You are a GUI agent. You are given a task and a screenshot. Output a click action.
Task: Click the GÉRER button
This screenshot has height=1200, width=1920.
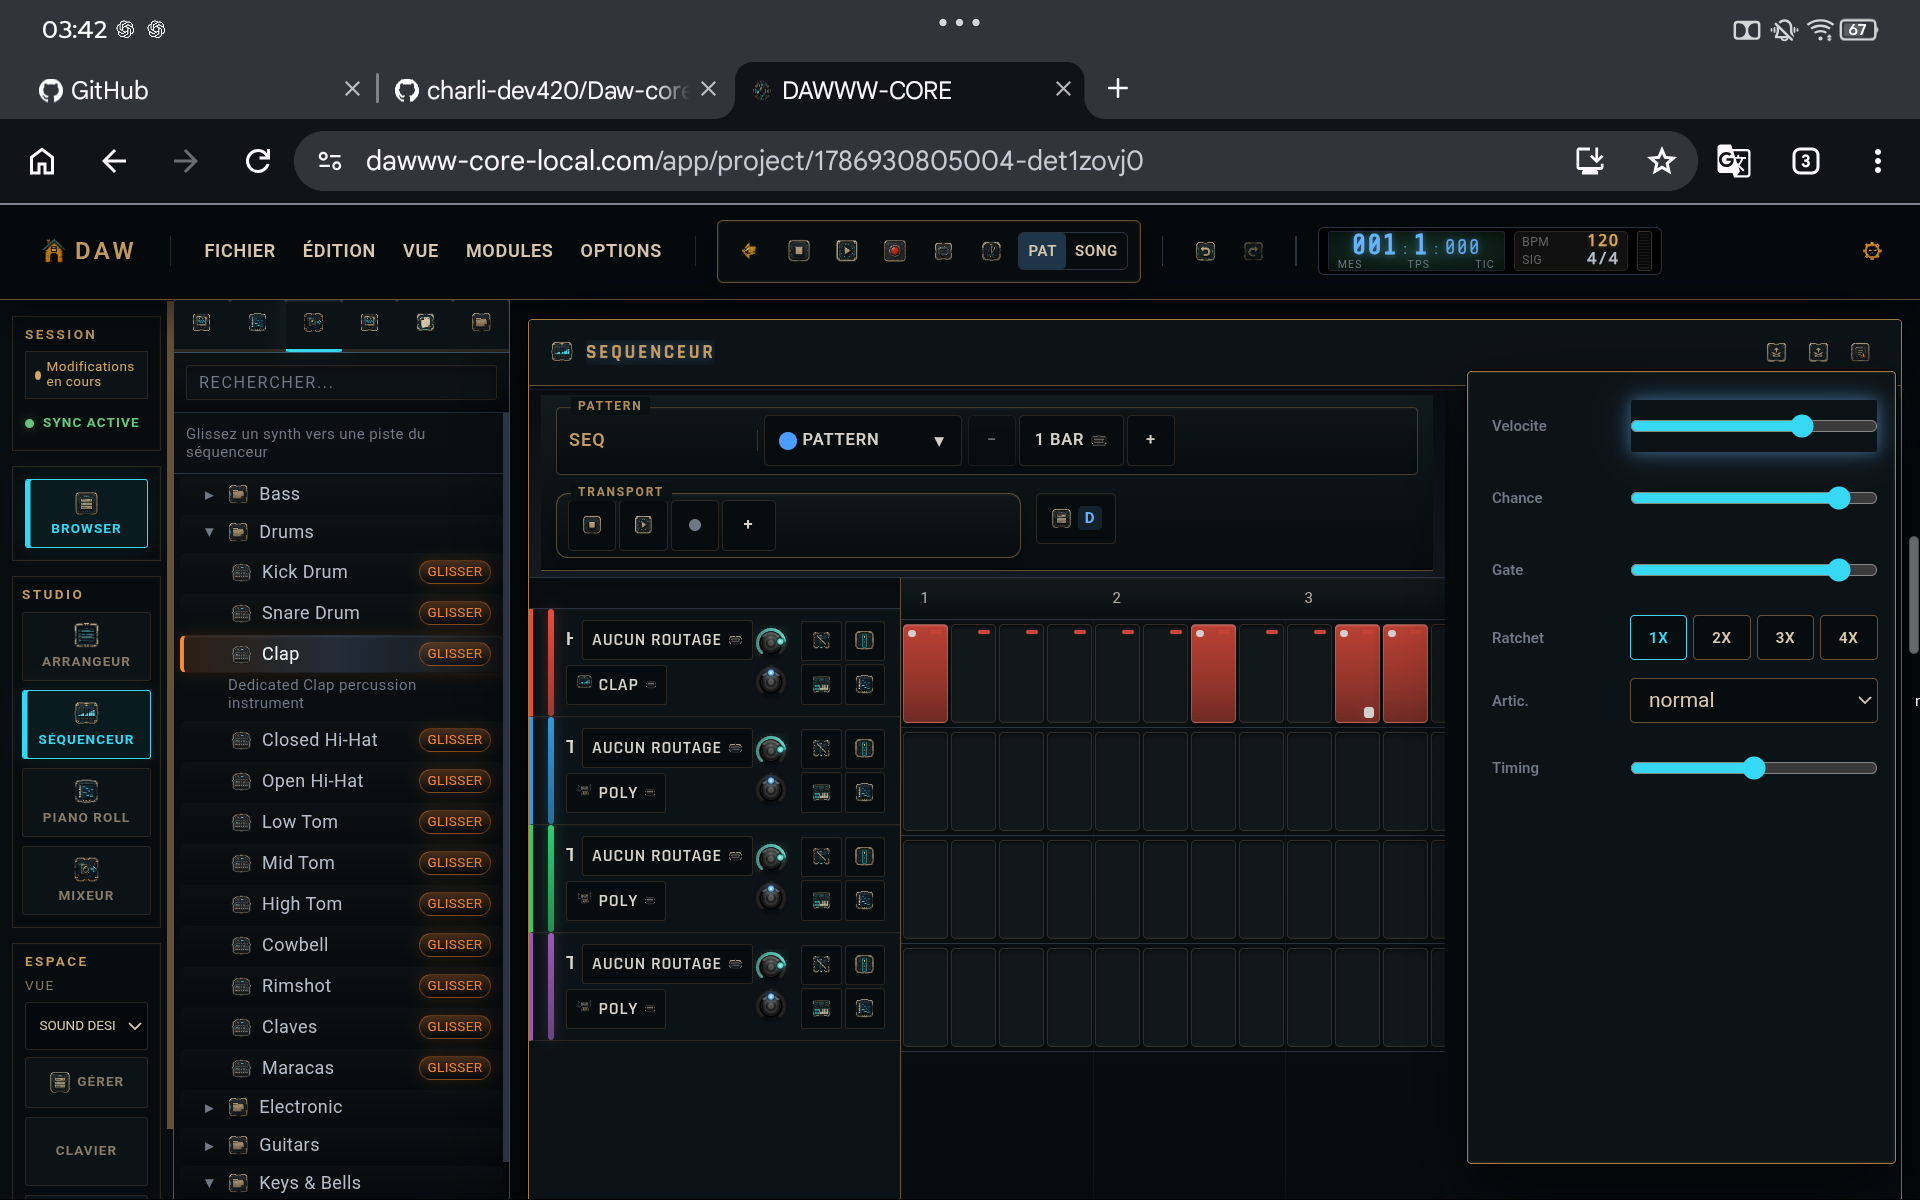(86, 1082)
